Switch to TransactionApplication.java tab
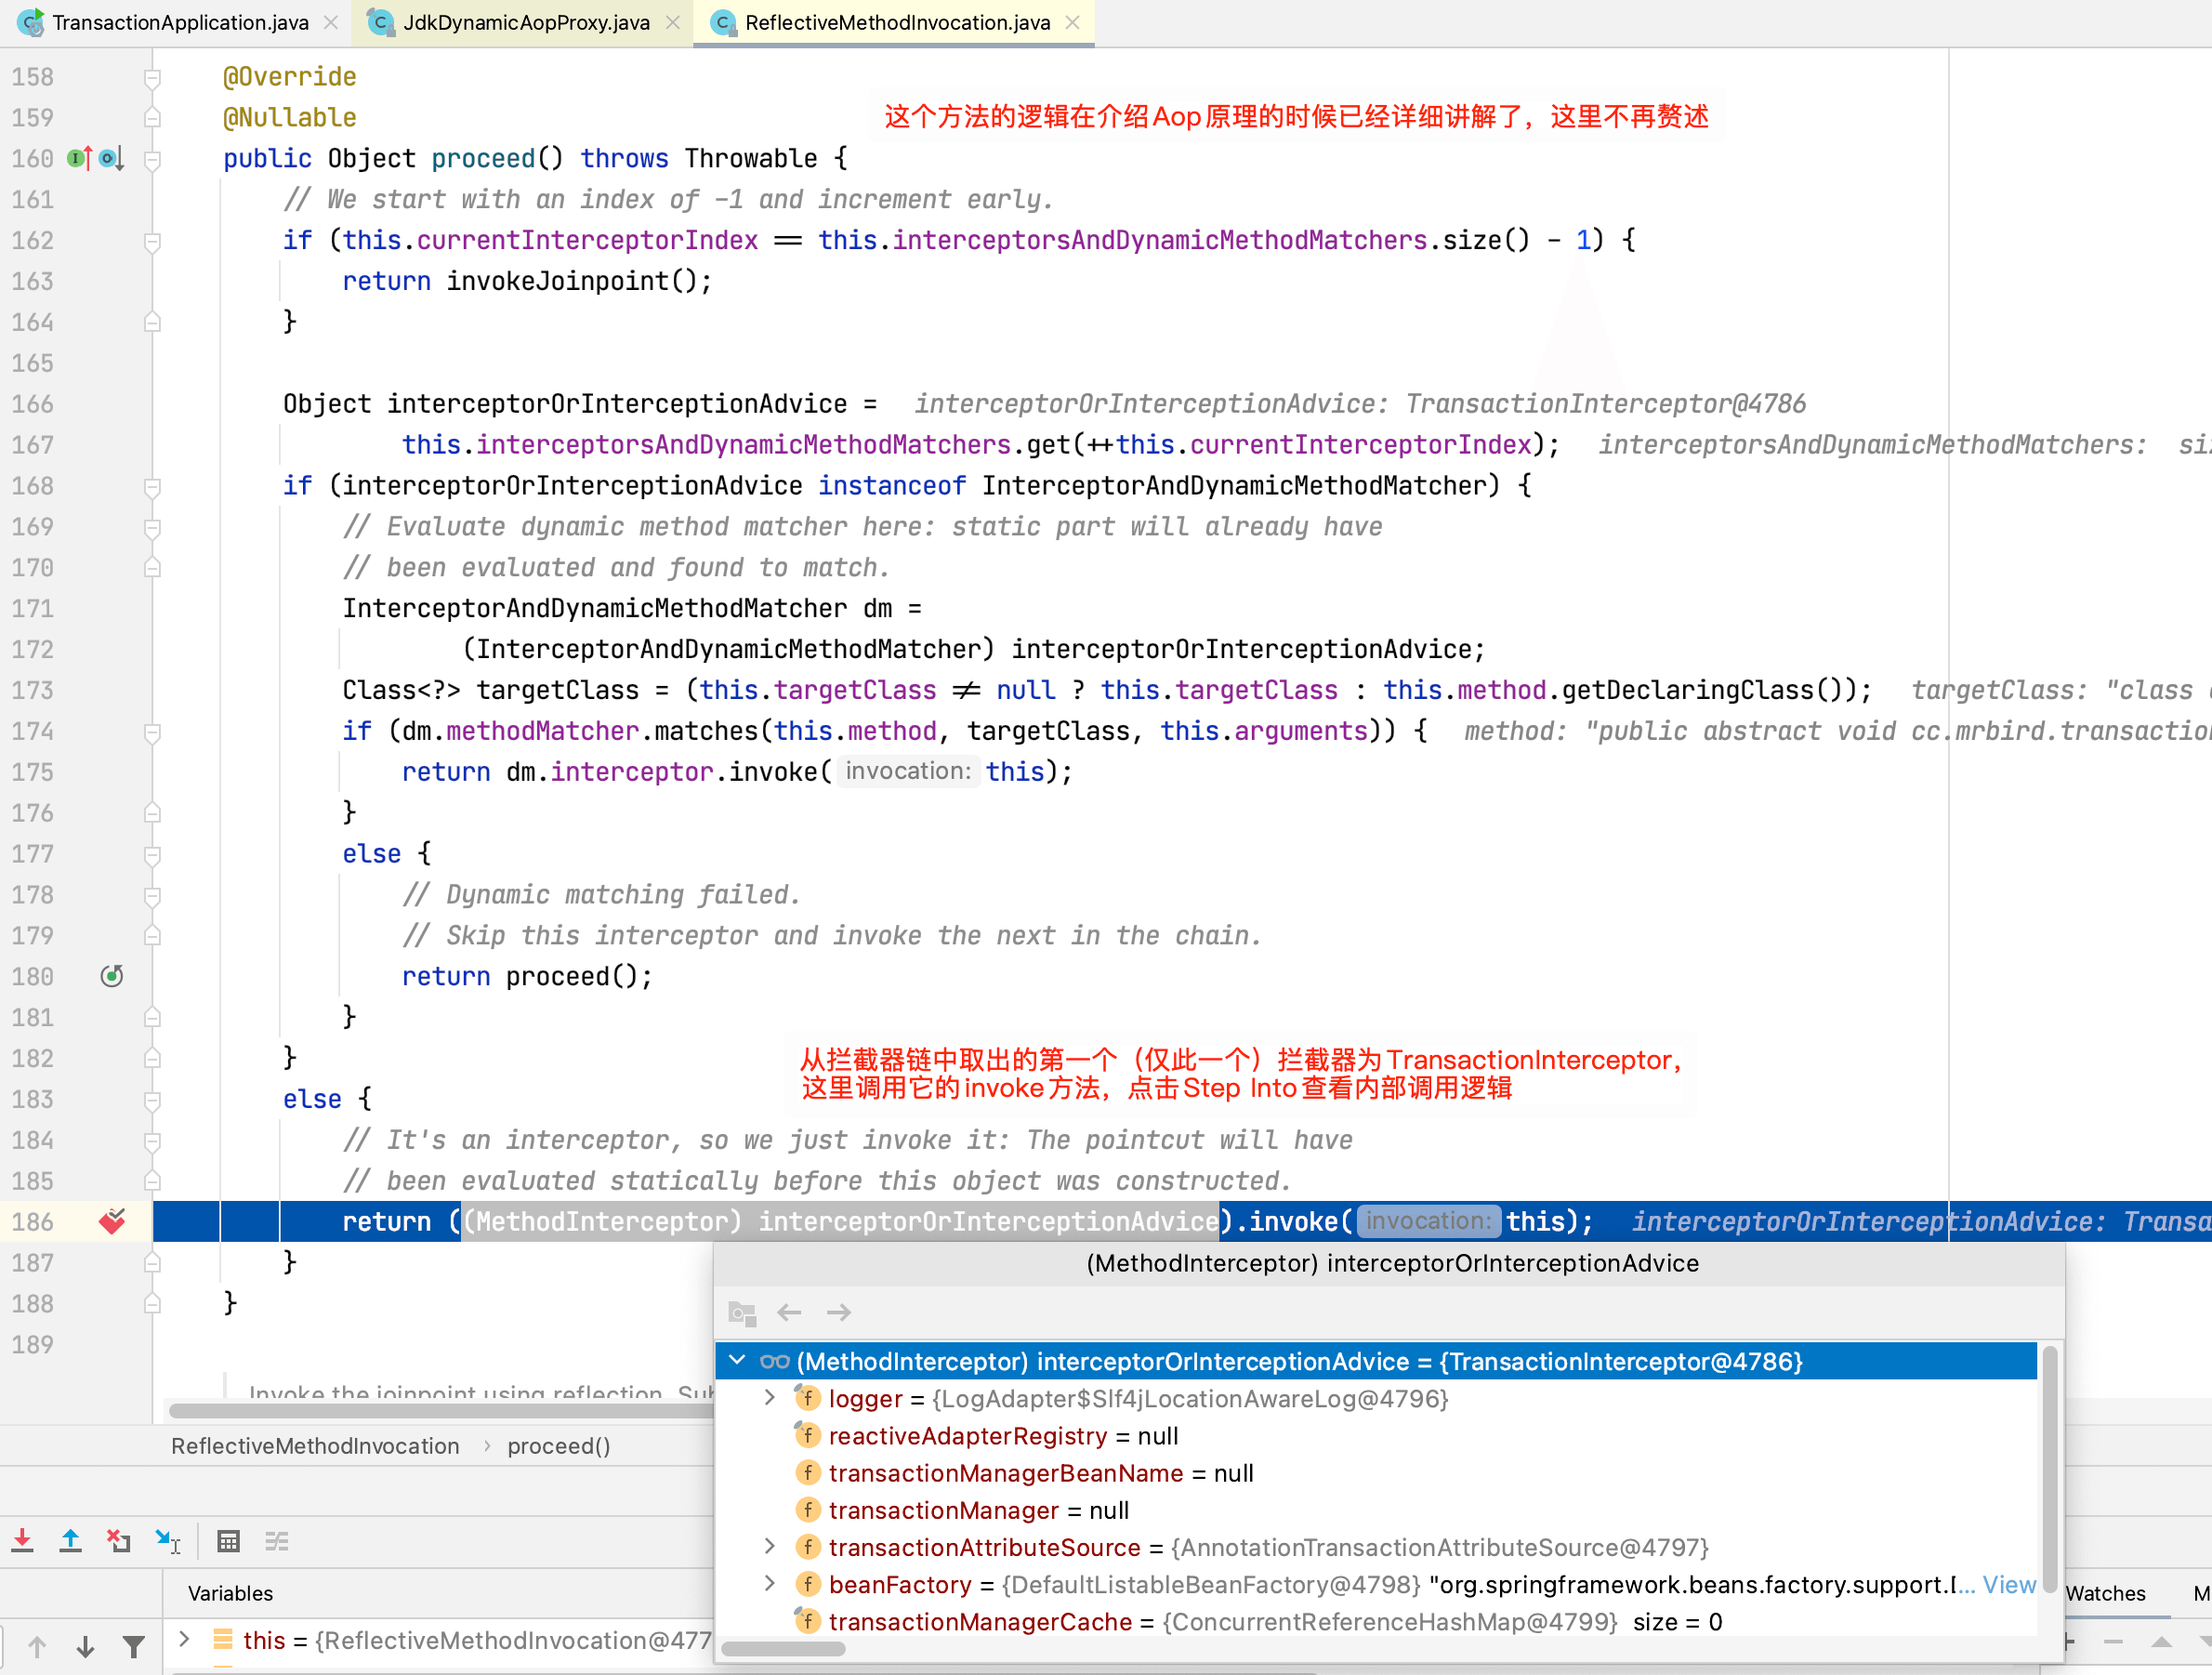 (x=180, y=22)
